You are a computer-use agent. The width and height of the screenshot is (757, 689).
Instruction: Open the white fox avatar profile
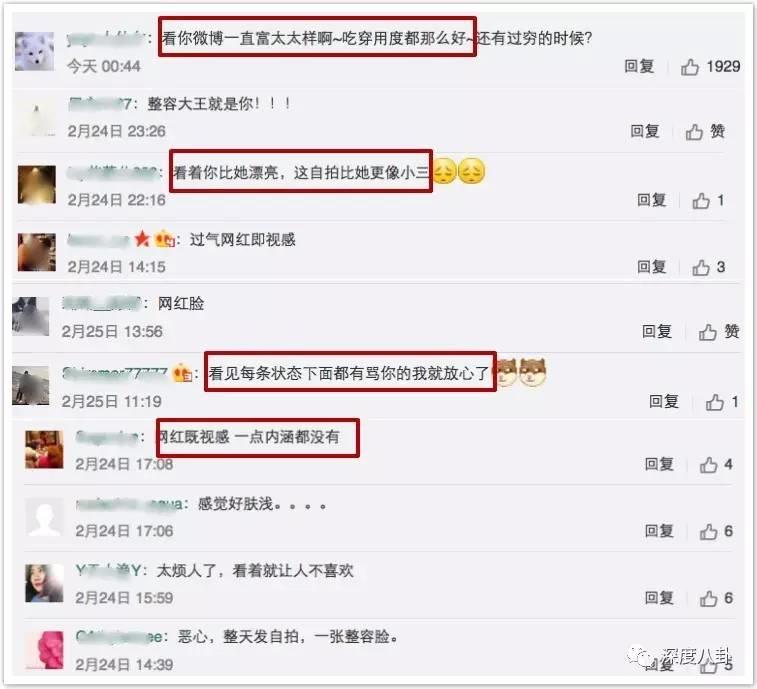pyautogui.click(x=35, y=51)
